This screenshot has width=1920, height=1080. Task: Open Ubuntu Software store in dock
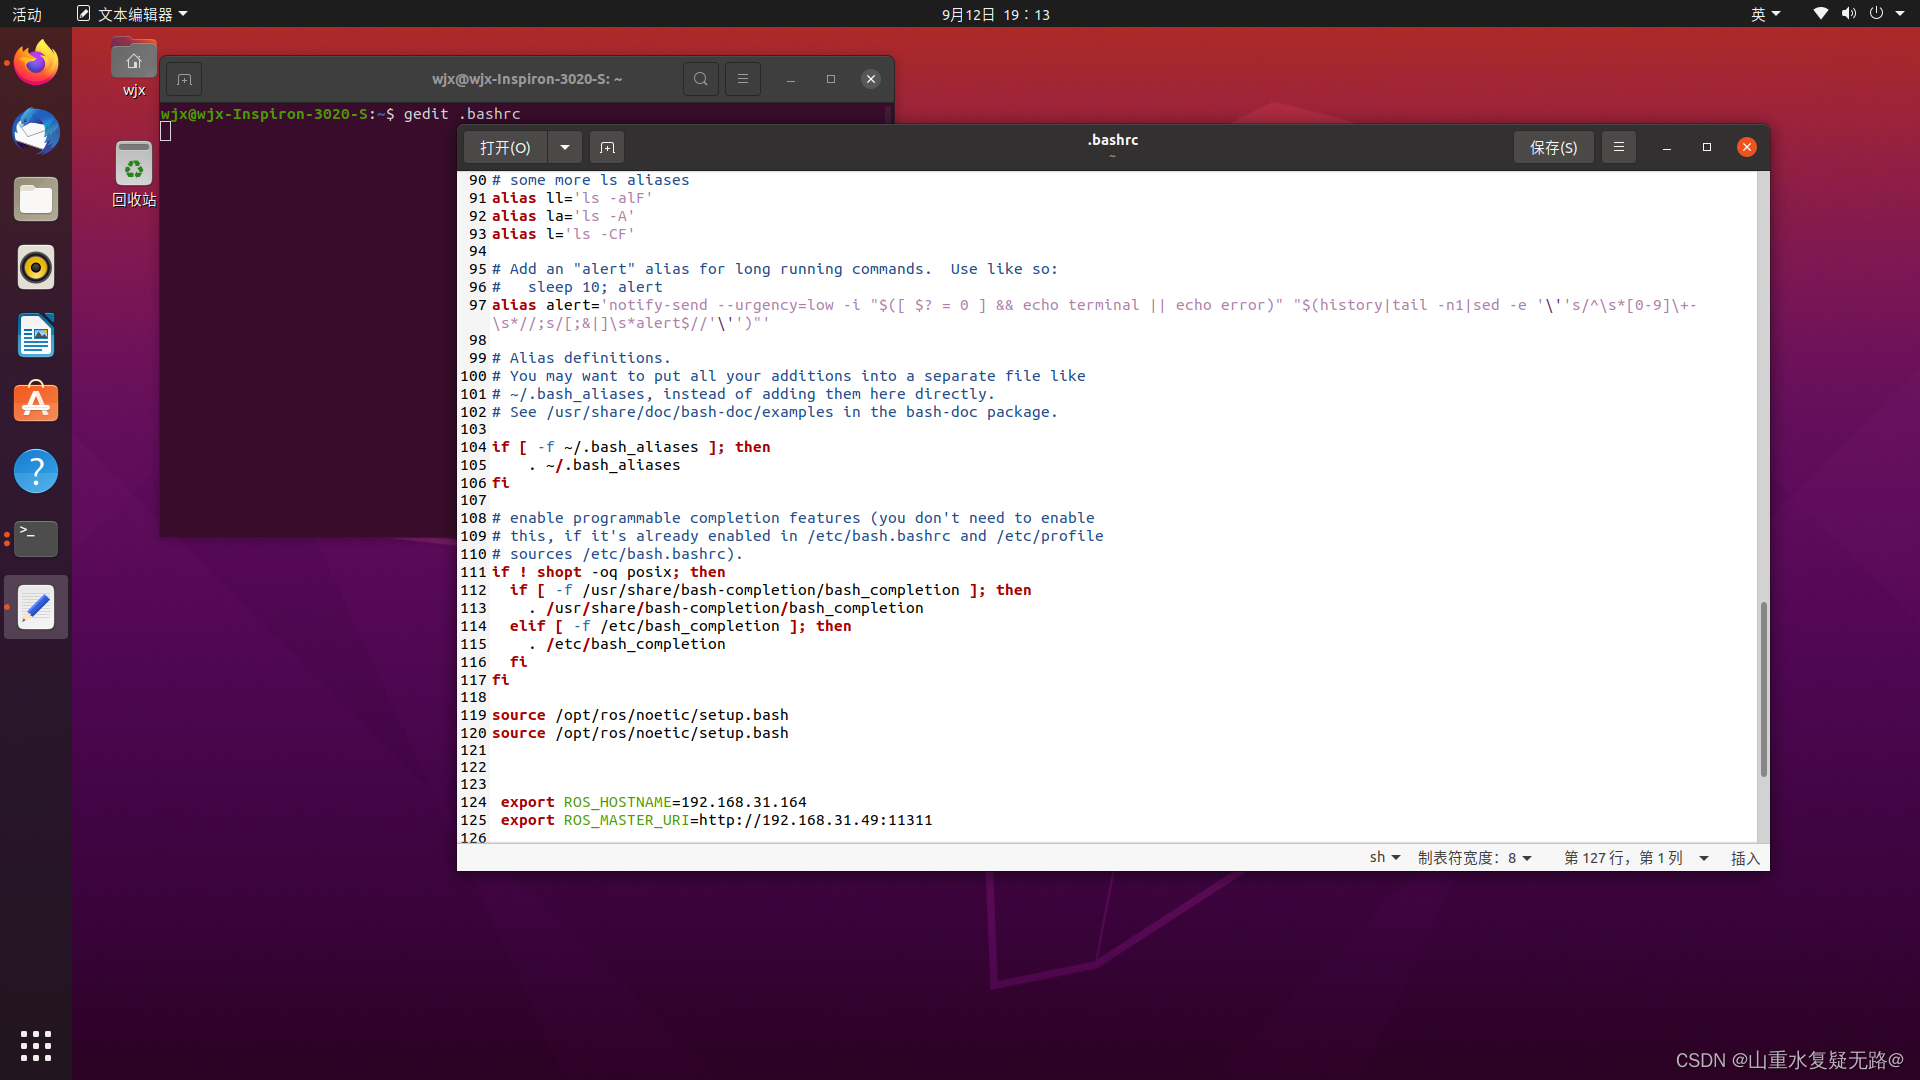36,403
